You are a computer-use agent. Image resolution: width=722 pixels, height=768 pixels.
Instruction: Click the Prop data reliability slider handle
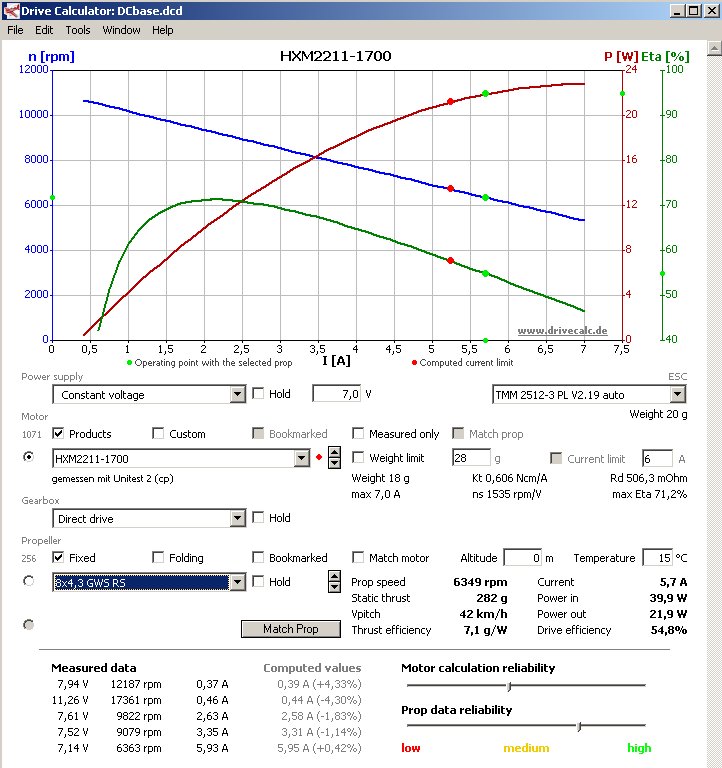point(579,726)
